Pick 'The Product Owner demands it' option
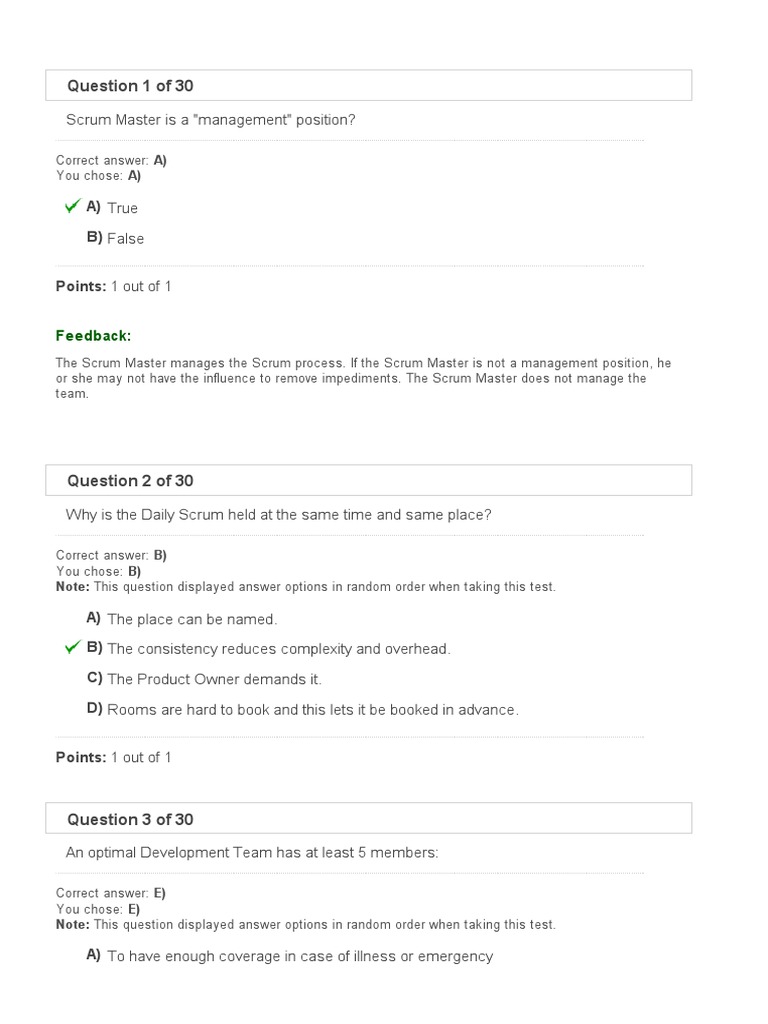This screenshot has width=768, height=1024. [214, 679]
